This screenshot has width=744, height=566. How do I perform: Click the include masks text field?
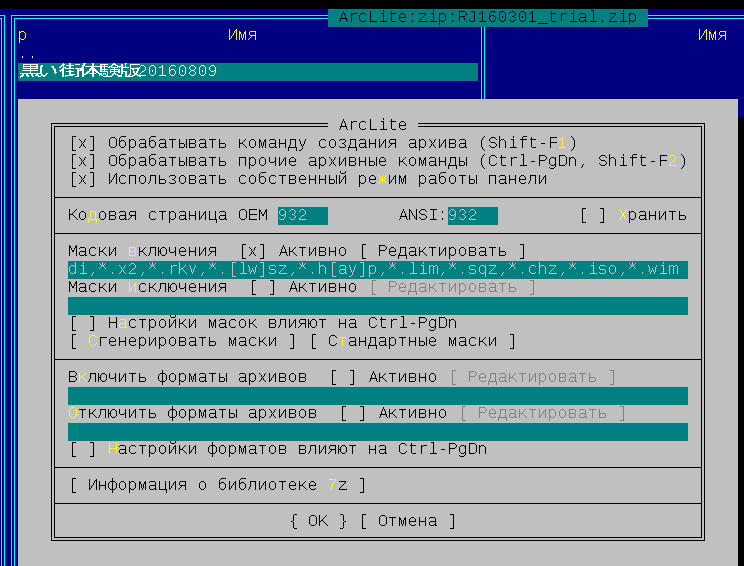(x=377, y=269)
